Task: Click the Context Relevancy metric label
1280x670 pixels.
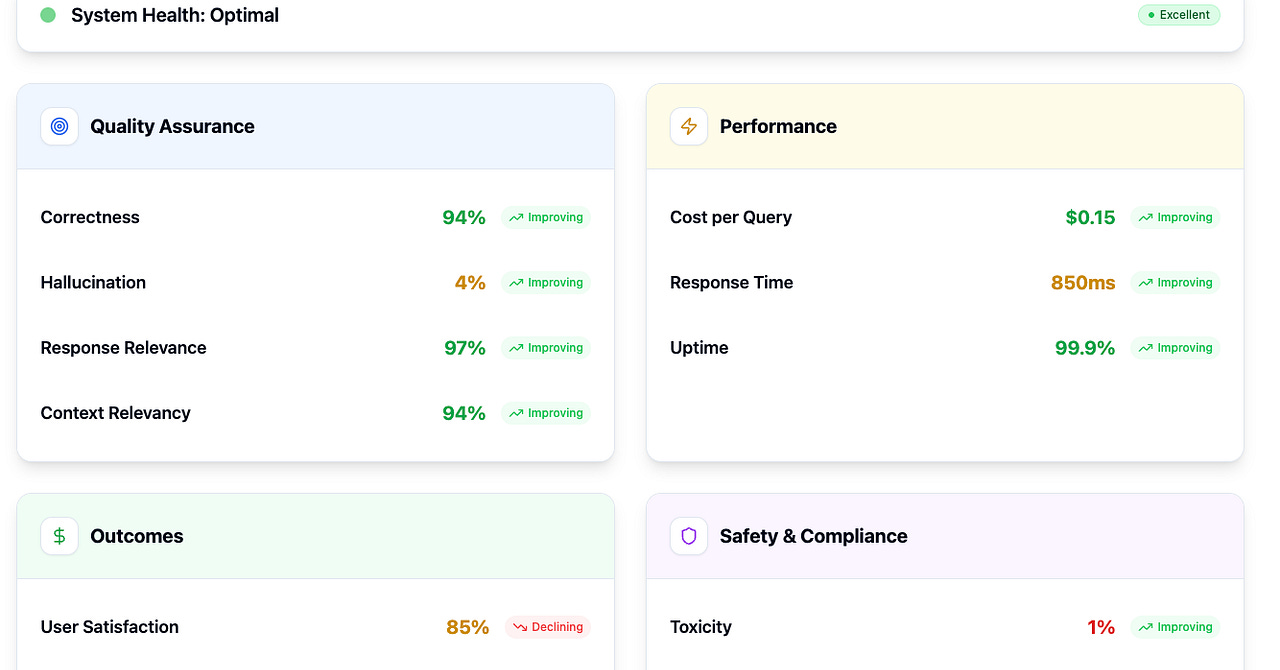Action: (x=116, y=413)
